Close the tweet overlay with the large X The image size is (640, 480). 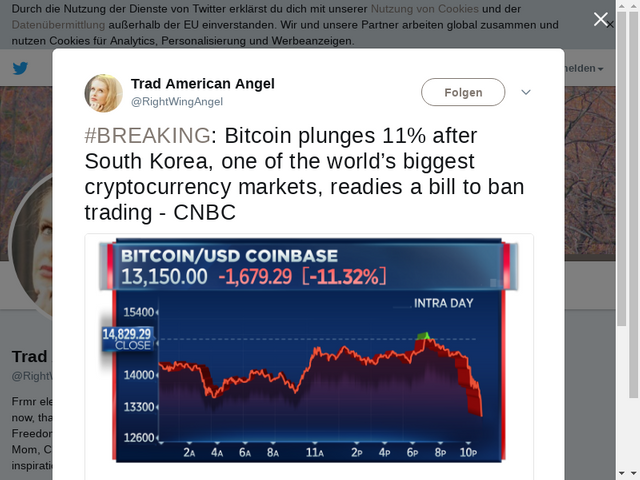(601, 19)
